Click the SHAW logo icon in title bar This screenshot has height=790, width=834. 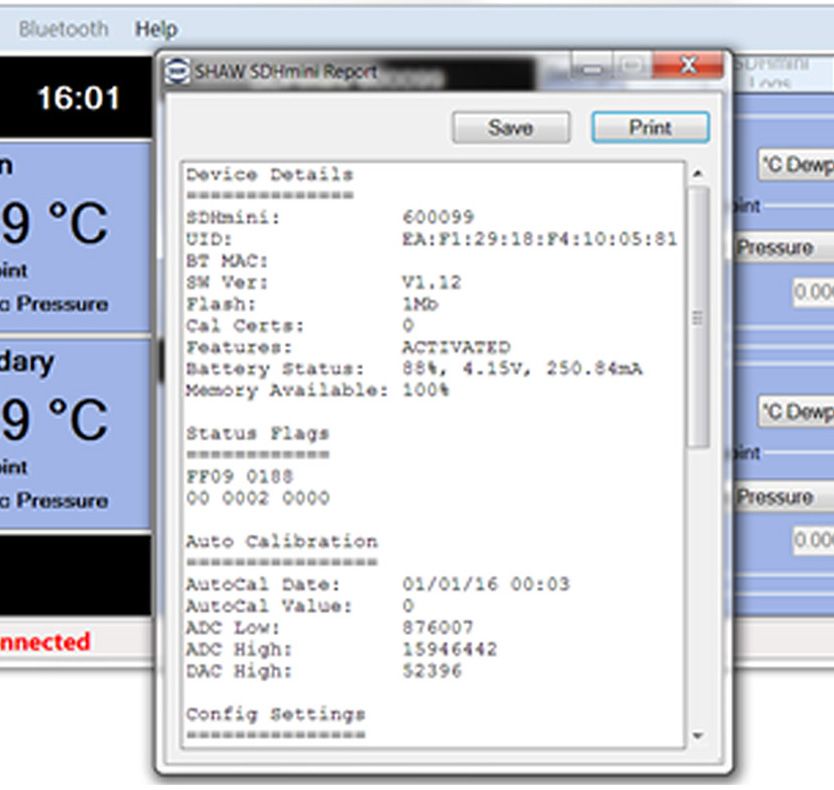[x=177, y=71]
